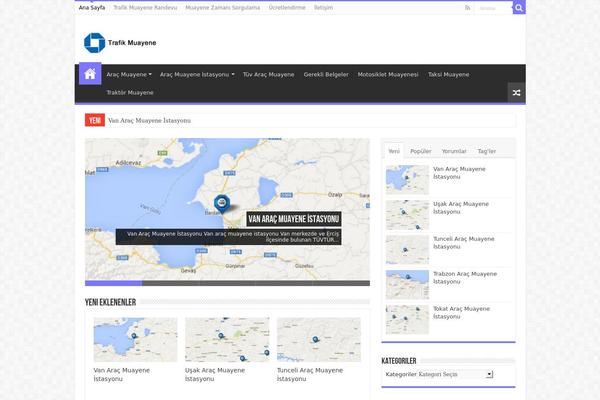Viewport: 600px width, 400px height.
Task: Click the magnifier search button
Action: [x=519, y=7]
